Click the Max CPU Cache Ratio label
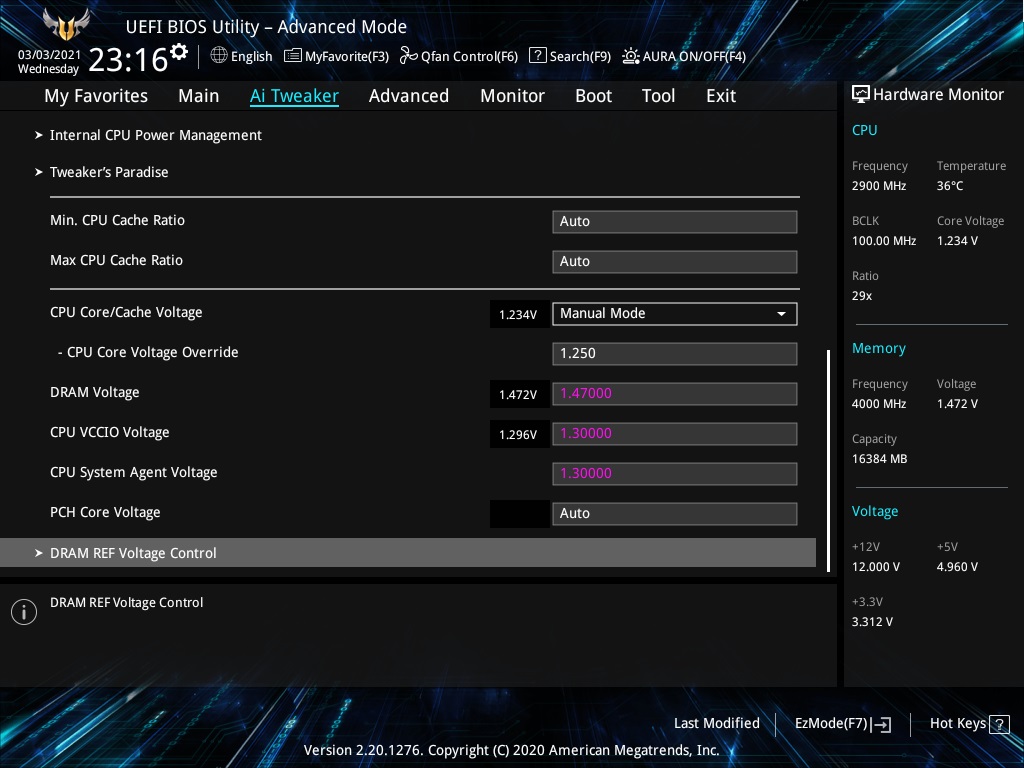 [x=116, y=260]
